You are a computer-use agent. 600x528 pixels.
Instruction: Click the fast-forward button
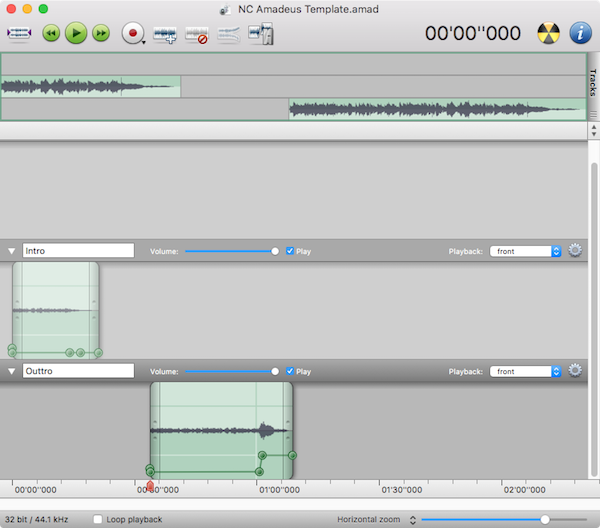(x=101, y=33)
